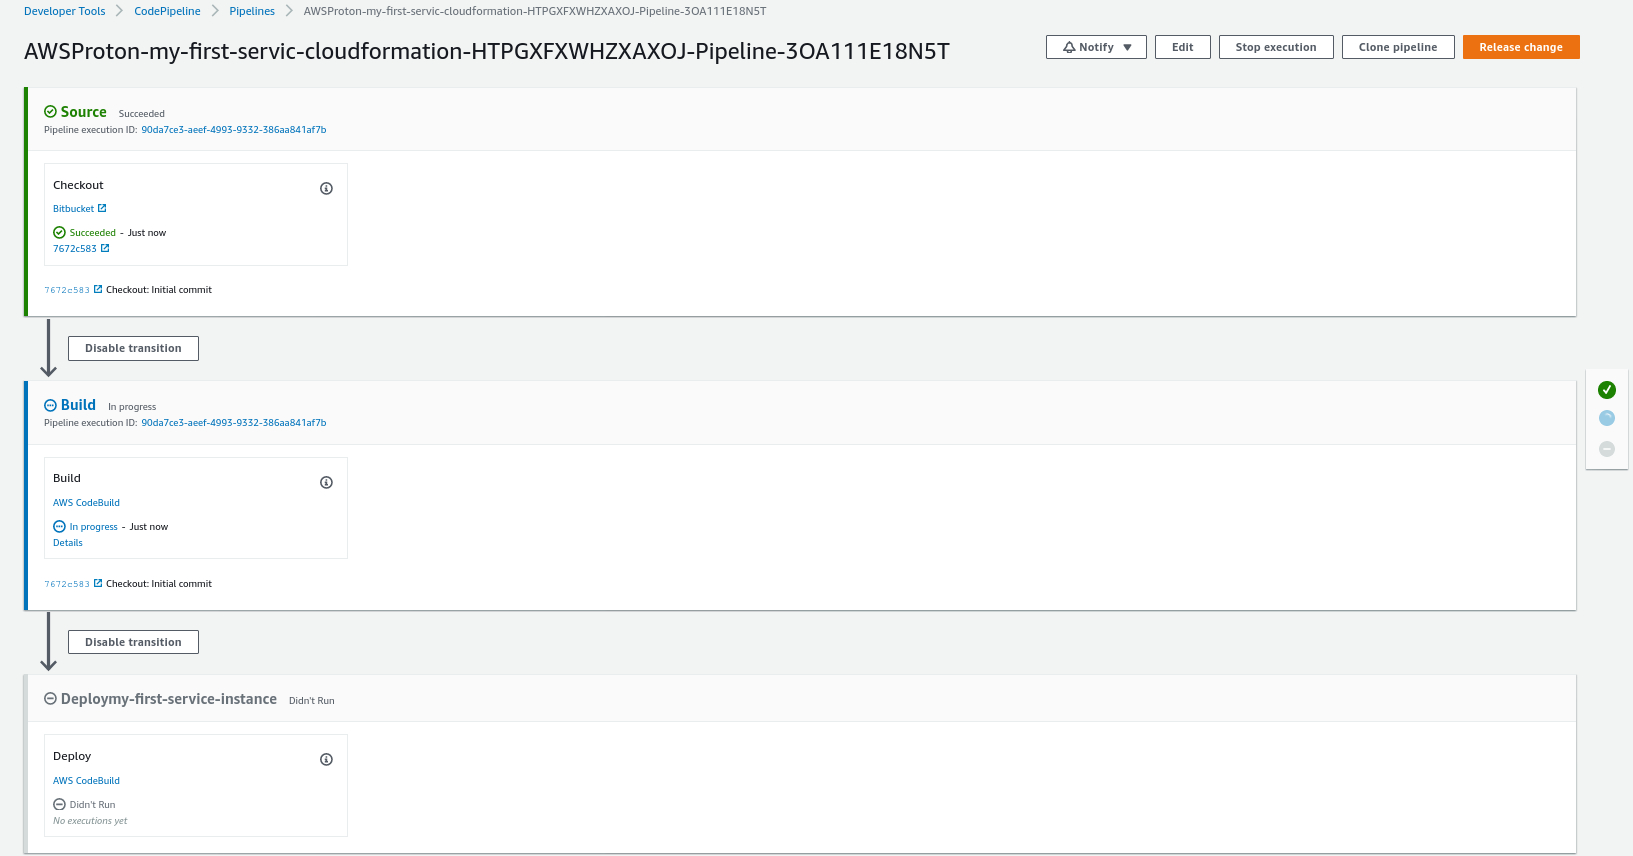Click Didn't Run status icon in Deploy card
This screenshot has width=1633, height=856.
point(59,804)
